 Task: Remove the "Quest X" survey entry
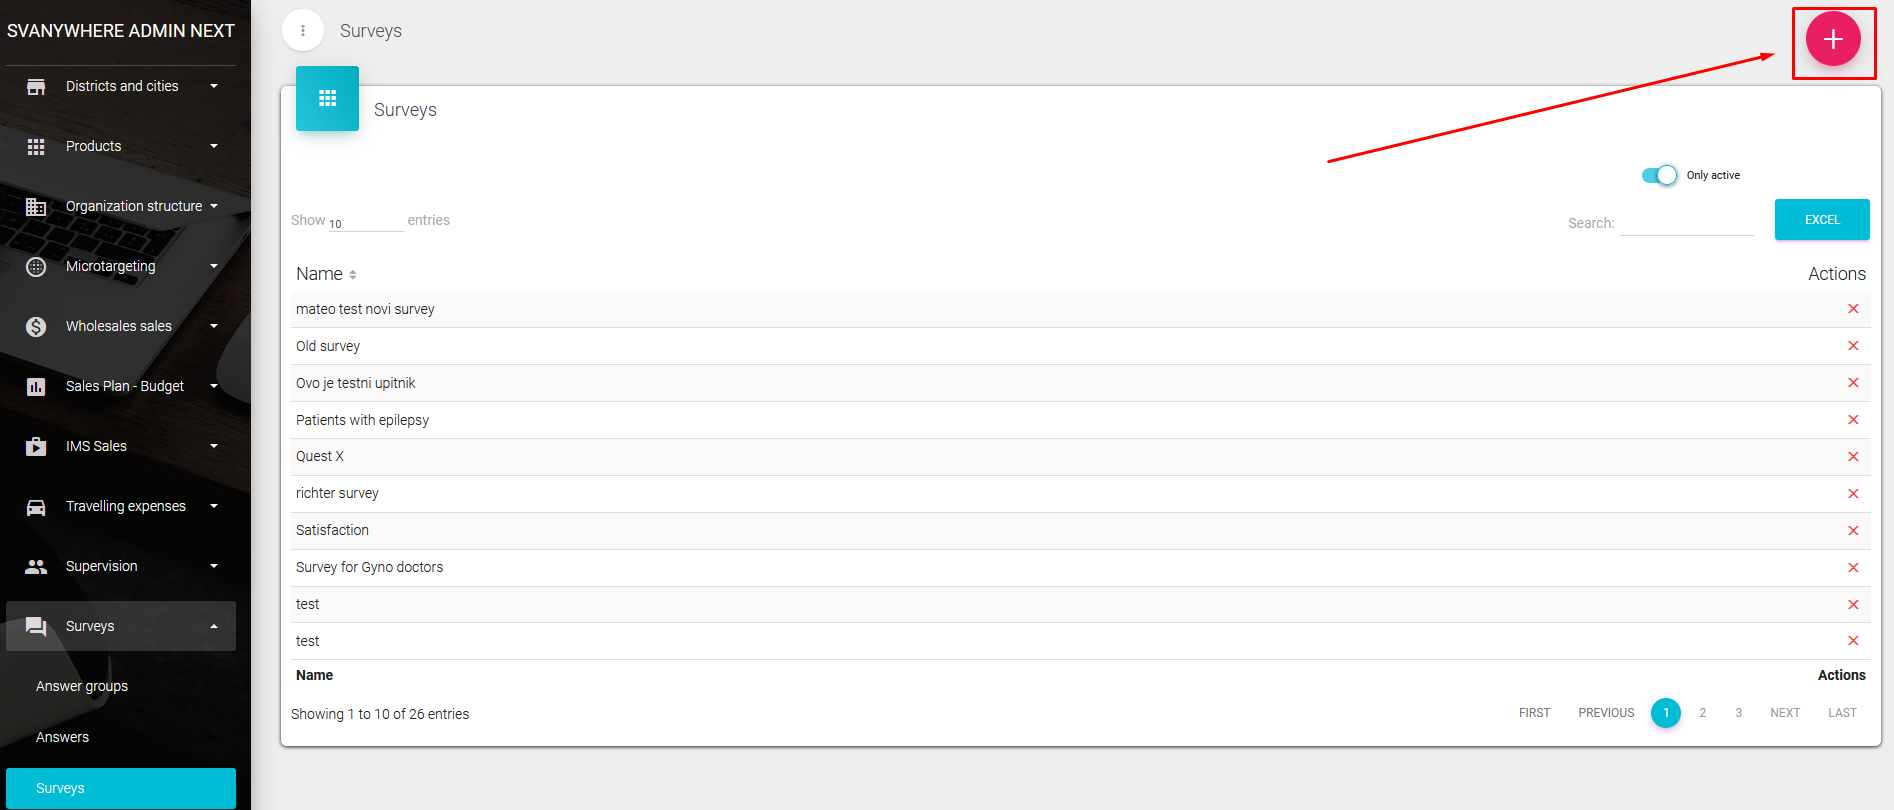click(x=1852, y=457)
